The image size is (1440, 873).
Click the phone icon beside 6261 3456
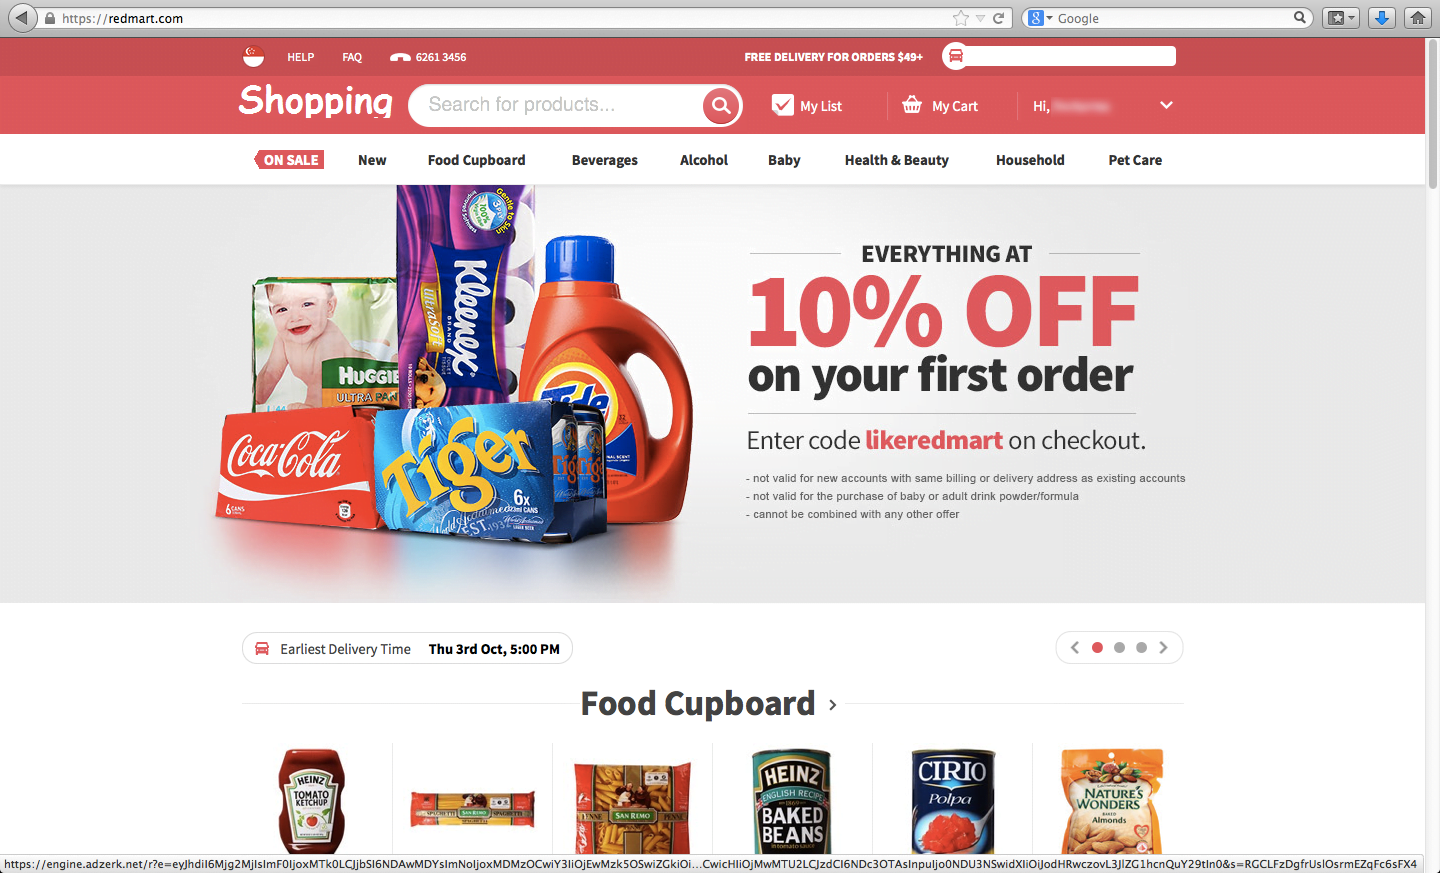click(x=400, y=57)
